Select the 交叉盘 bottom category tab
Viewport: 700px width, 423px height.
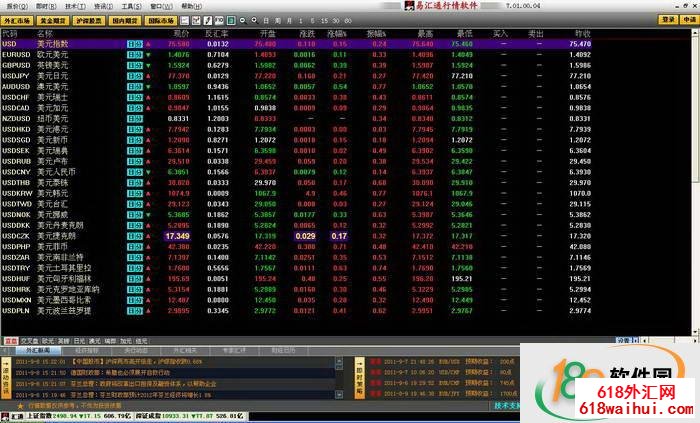pyautogui.click(x=29, y=341)
